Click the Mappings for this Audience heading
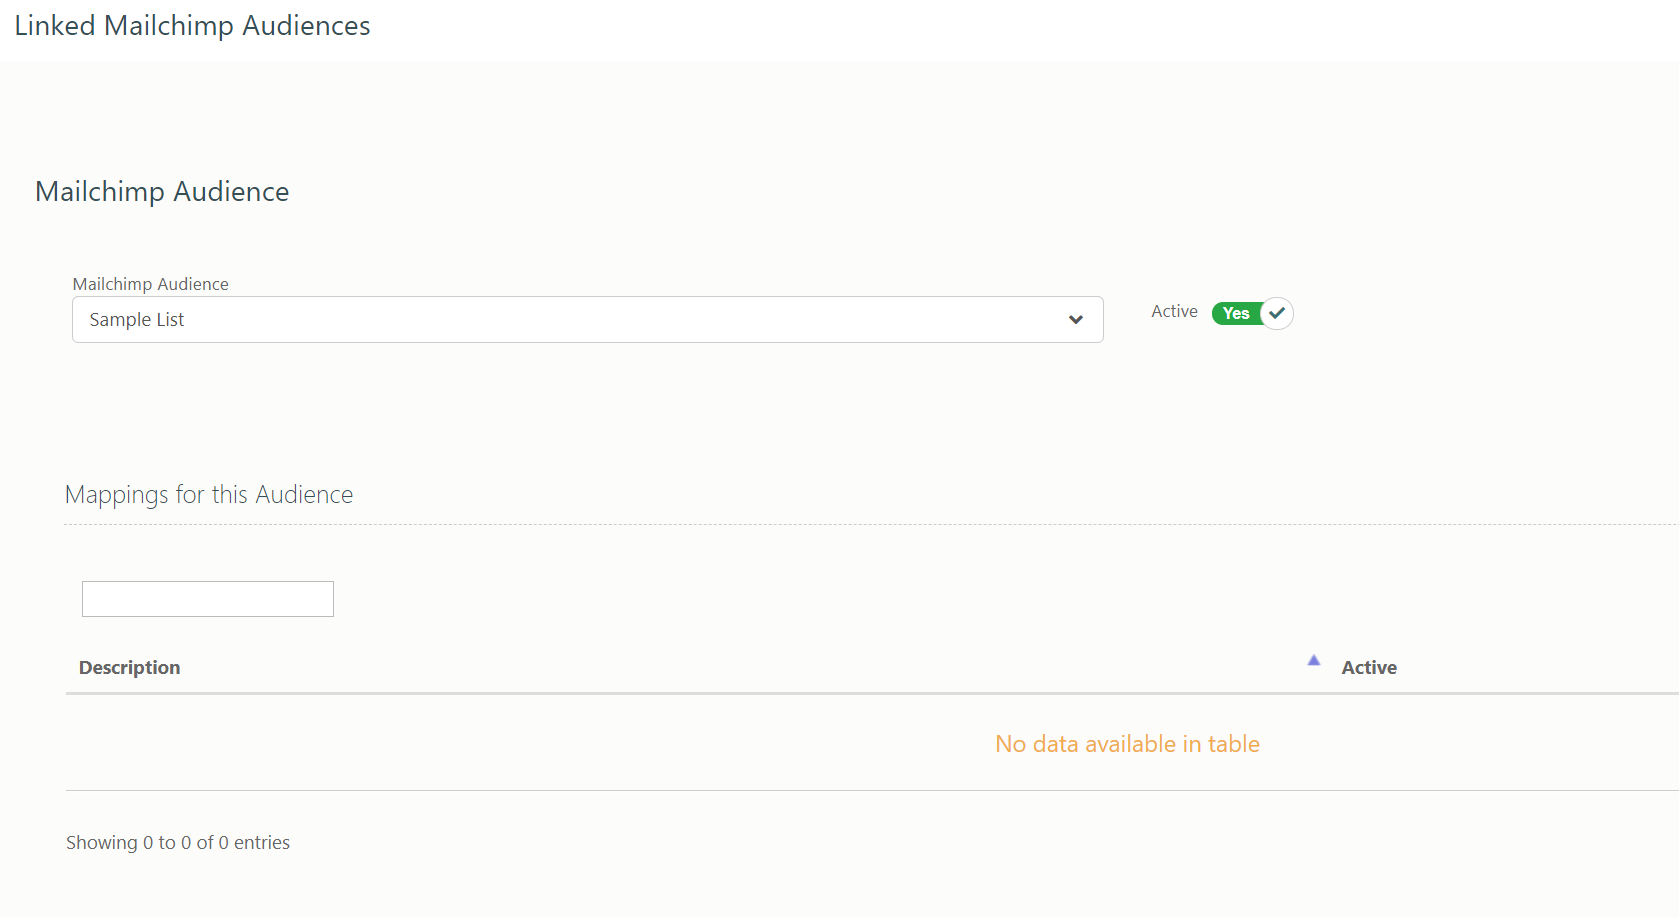1679x917 pixels. (x=209, y=495)
